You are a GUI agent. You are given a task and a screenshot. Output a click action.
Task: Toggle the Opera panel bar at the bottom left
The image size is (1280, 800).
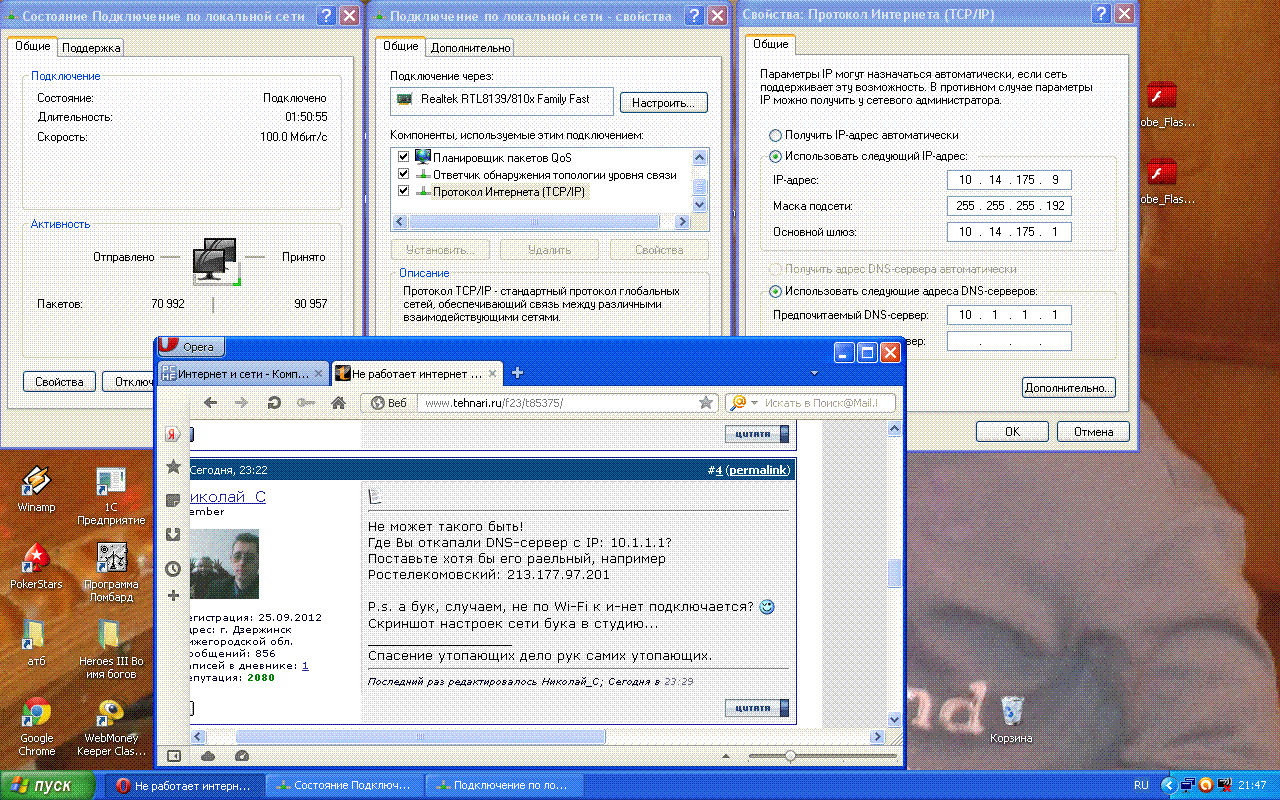pyautogui.click(x=174, y=756)
